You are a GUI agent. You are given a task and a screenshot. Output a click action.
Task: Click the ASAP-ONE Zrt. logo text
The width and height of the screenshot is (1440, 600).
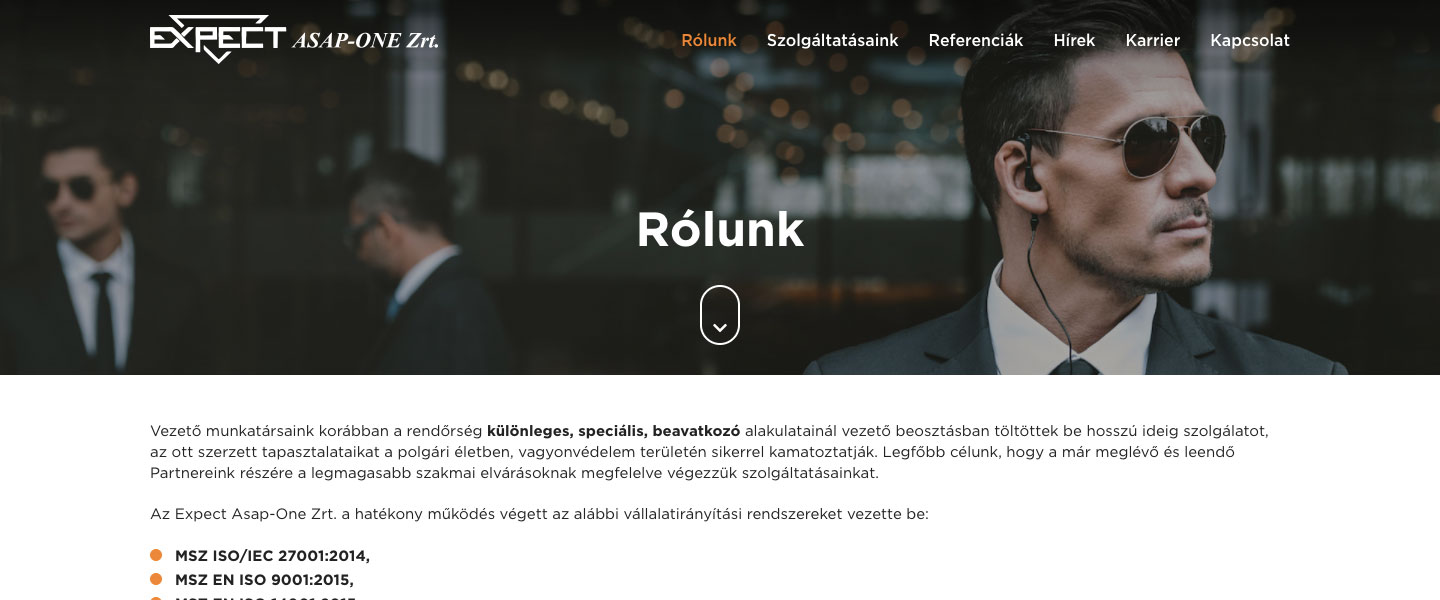click(x=365, y=41)
